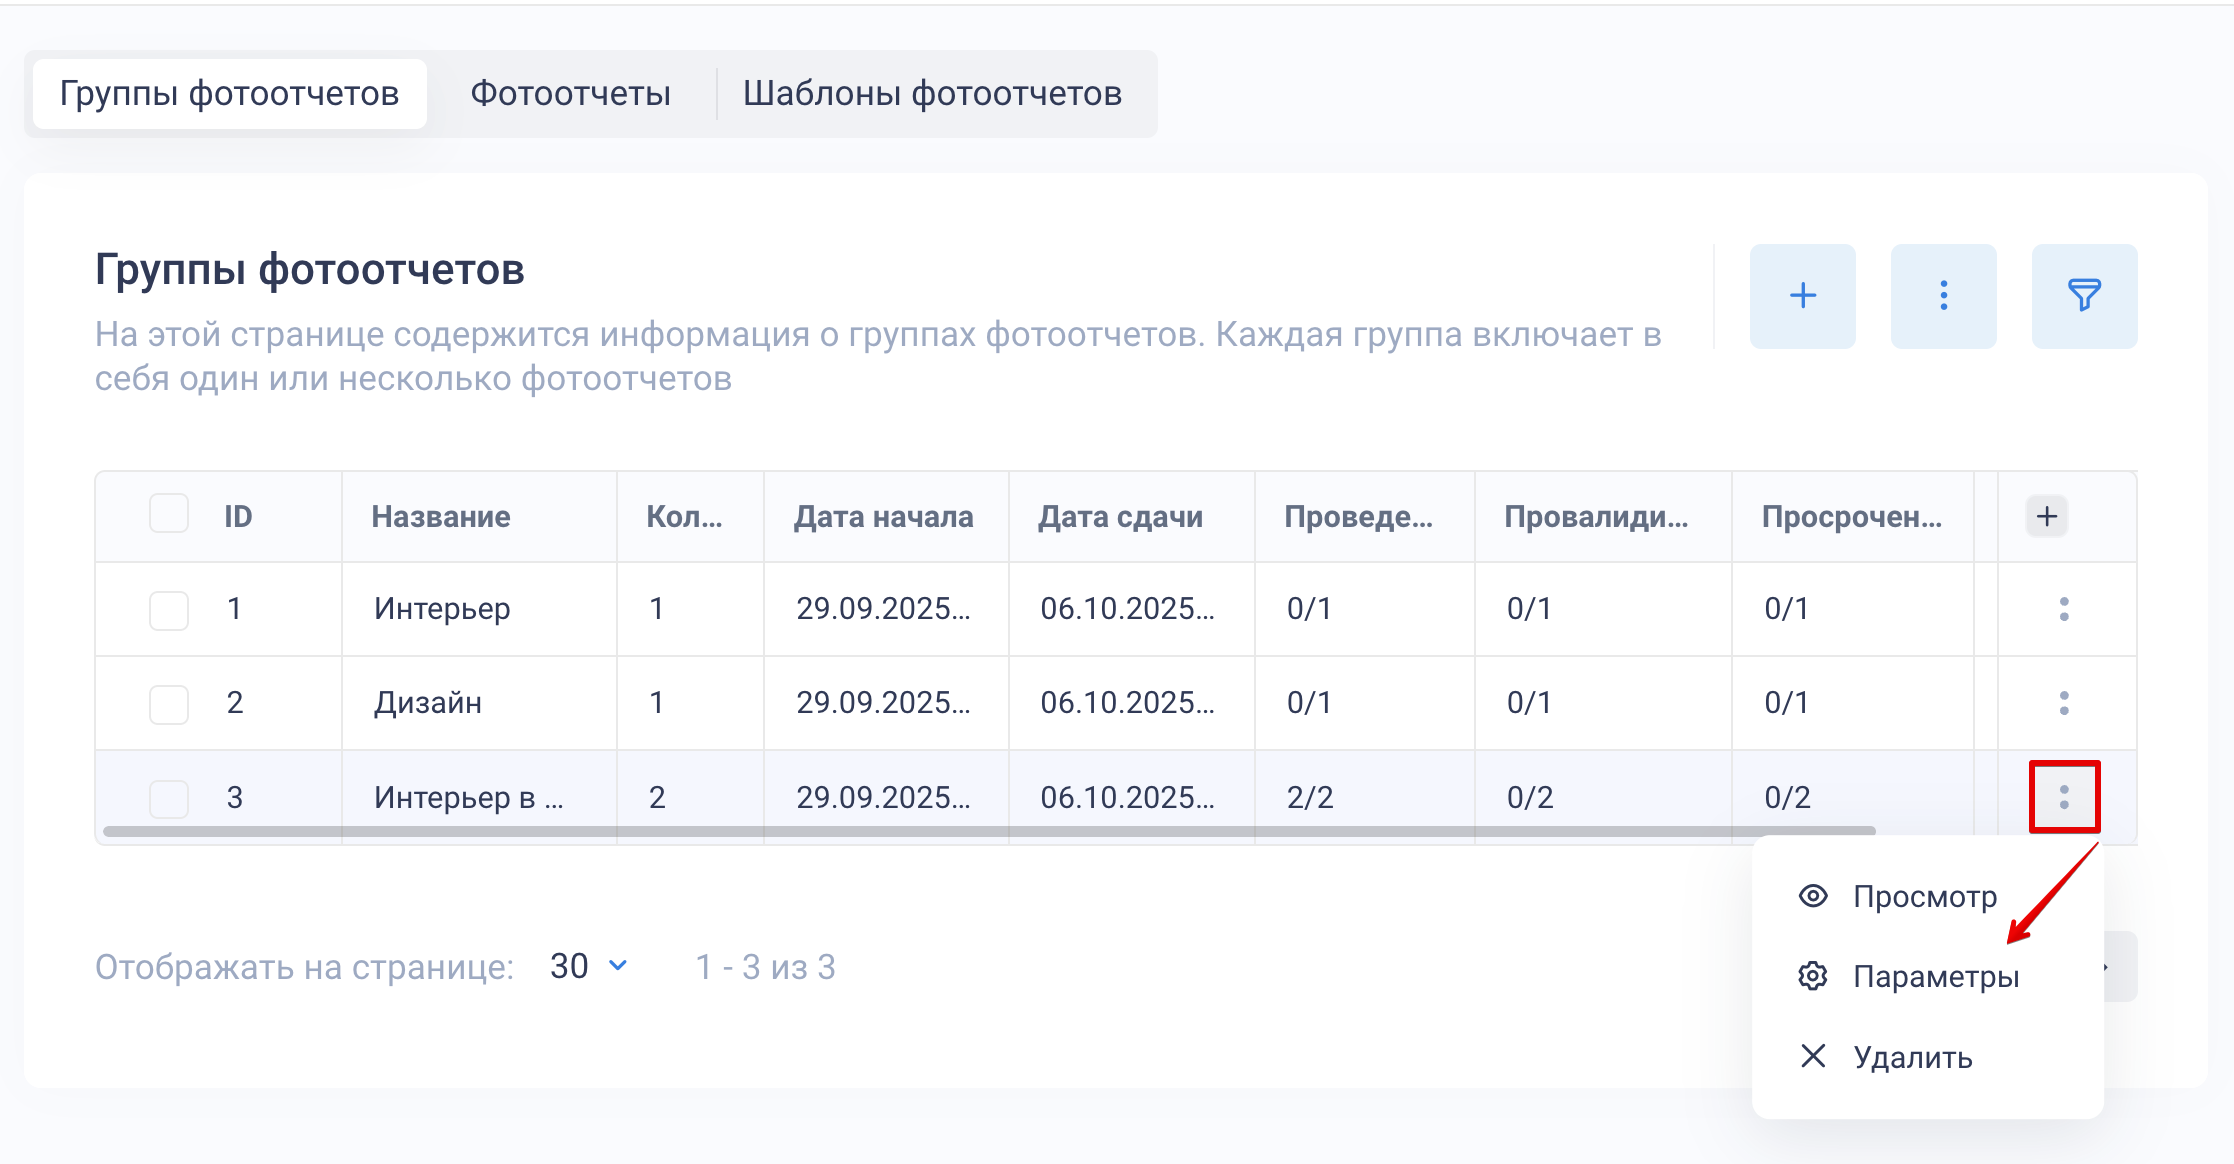2234x1164 pixels.
Task: Click the Интерьер name cell
Action: 442,609
